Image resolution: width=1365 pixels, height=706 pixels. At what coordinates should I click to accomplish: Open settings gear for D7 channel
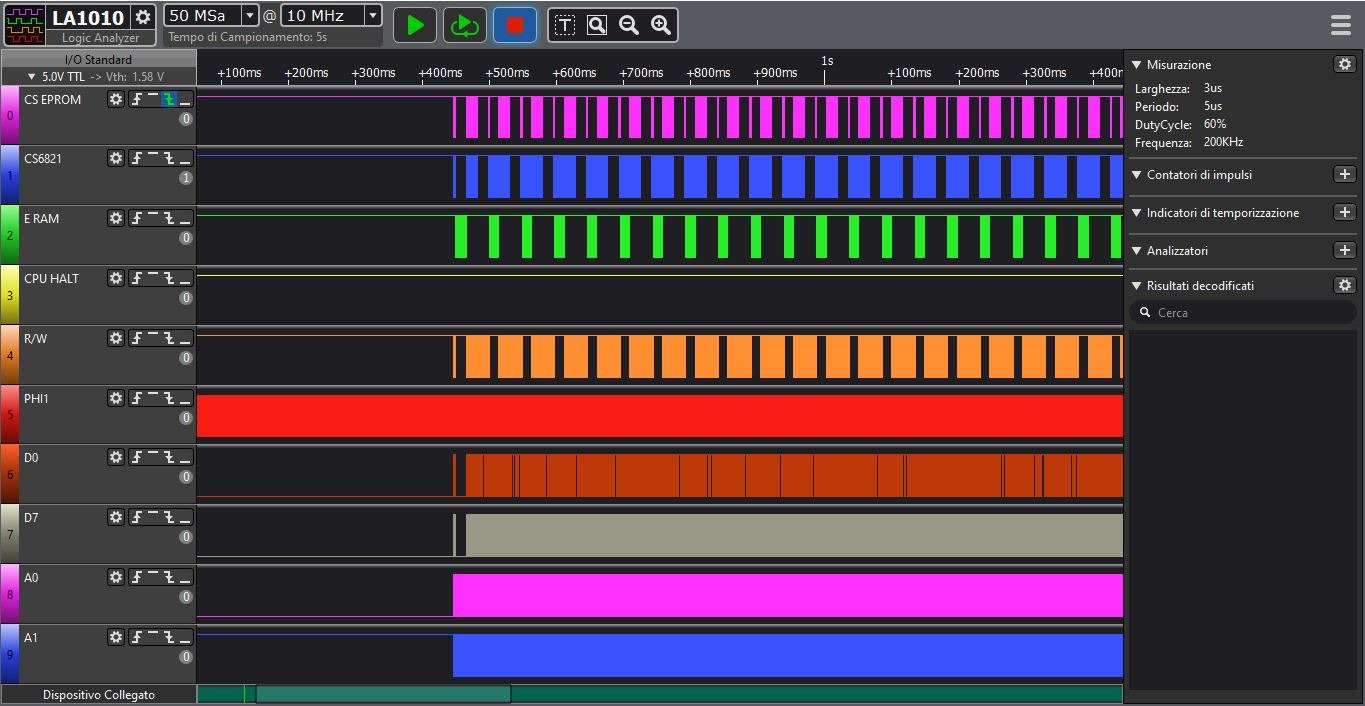[x=116, y=517]
